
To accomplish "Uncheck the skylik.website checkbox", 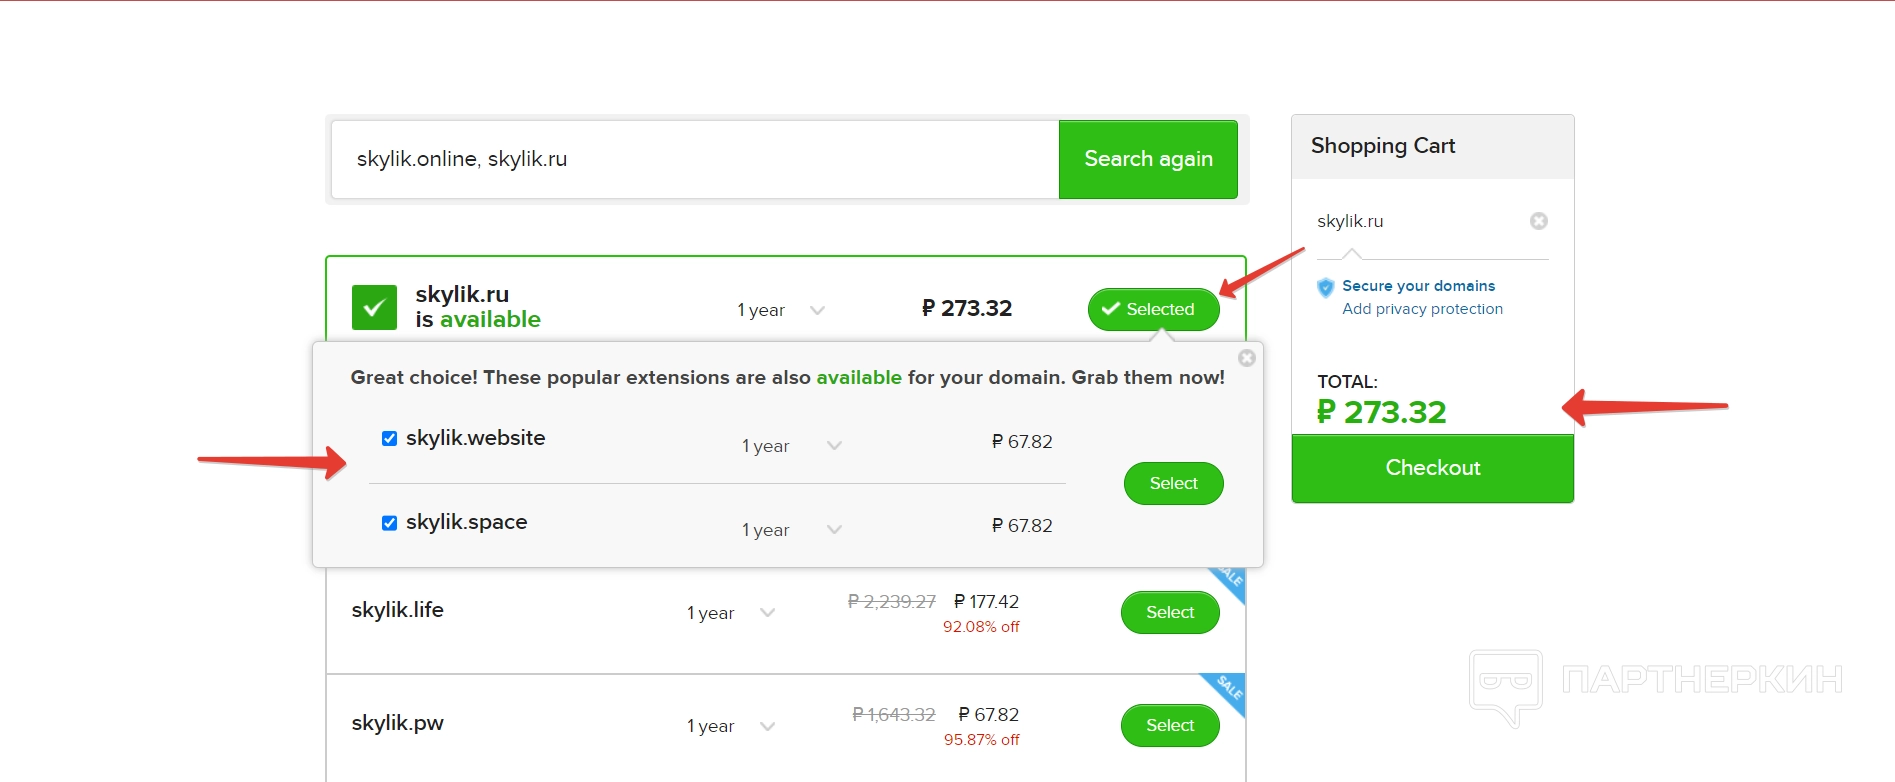I will (390, 439).
